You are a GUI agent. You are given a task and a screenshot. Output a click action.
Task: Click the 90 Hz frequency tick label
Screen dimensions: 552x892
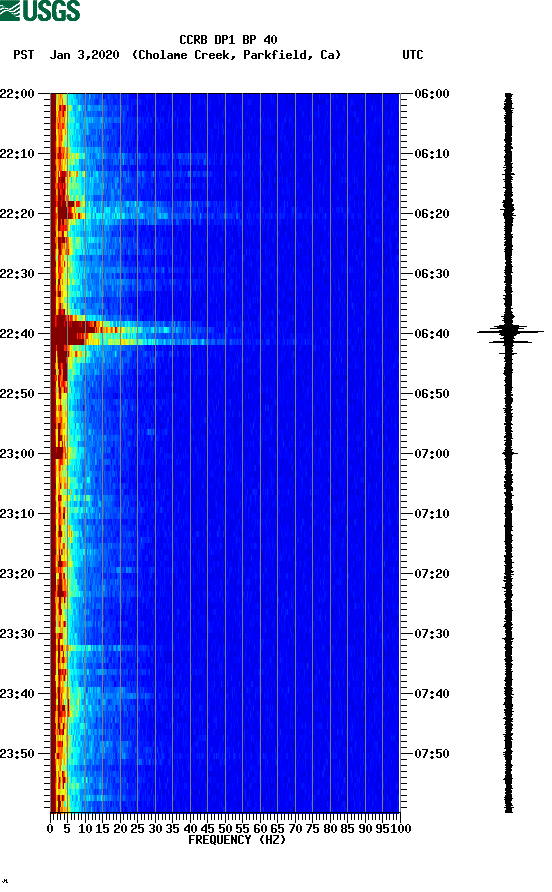tap(365, 829)
